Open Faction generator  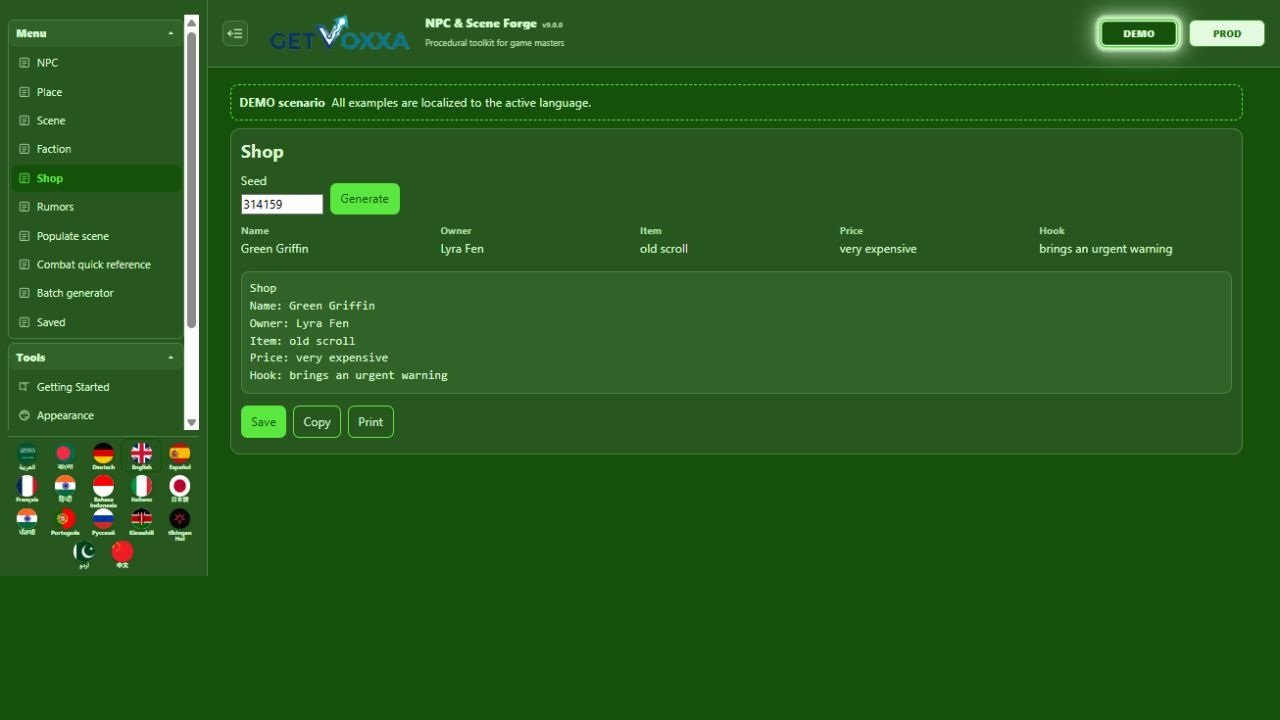(95, 149)
